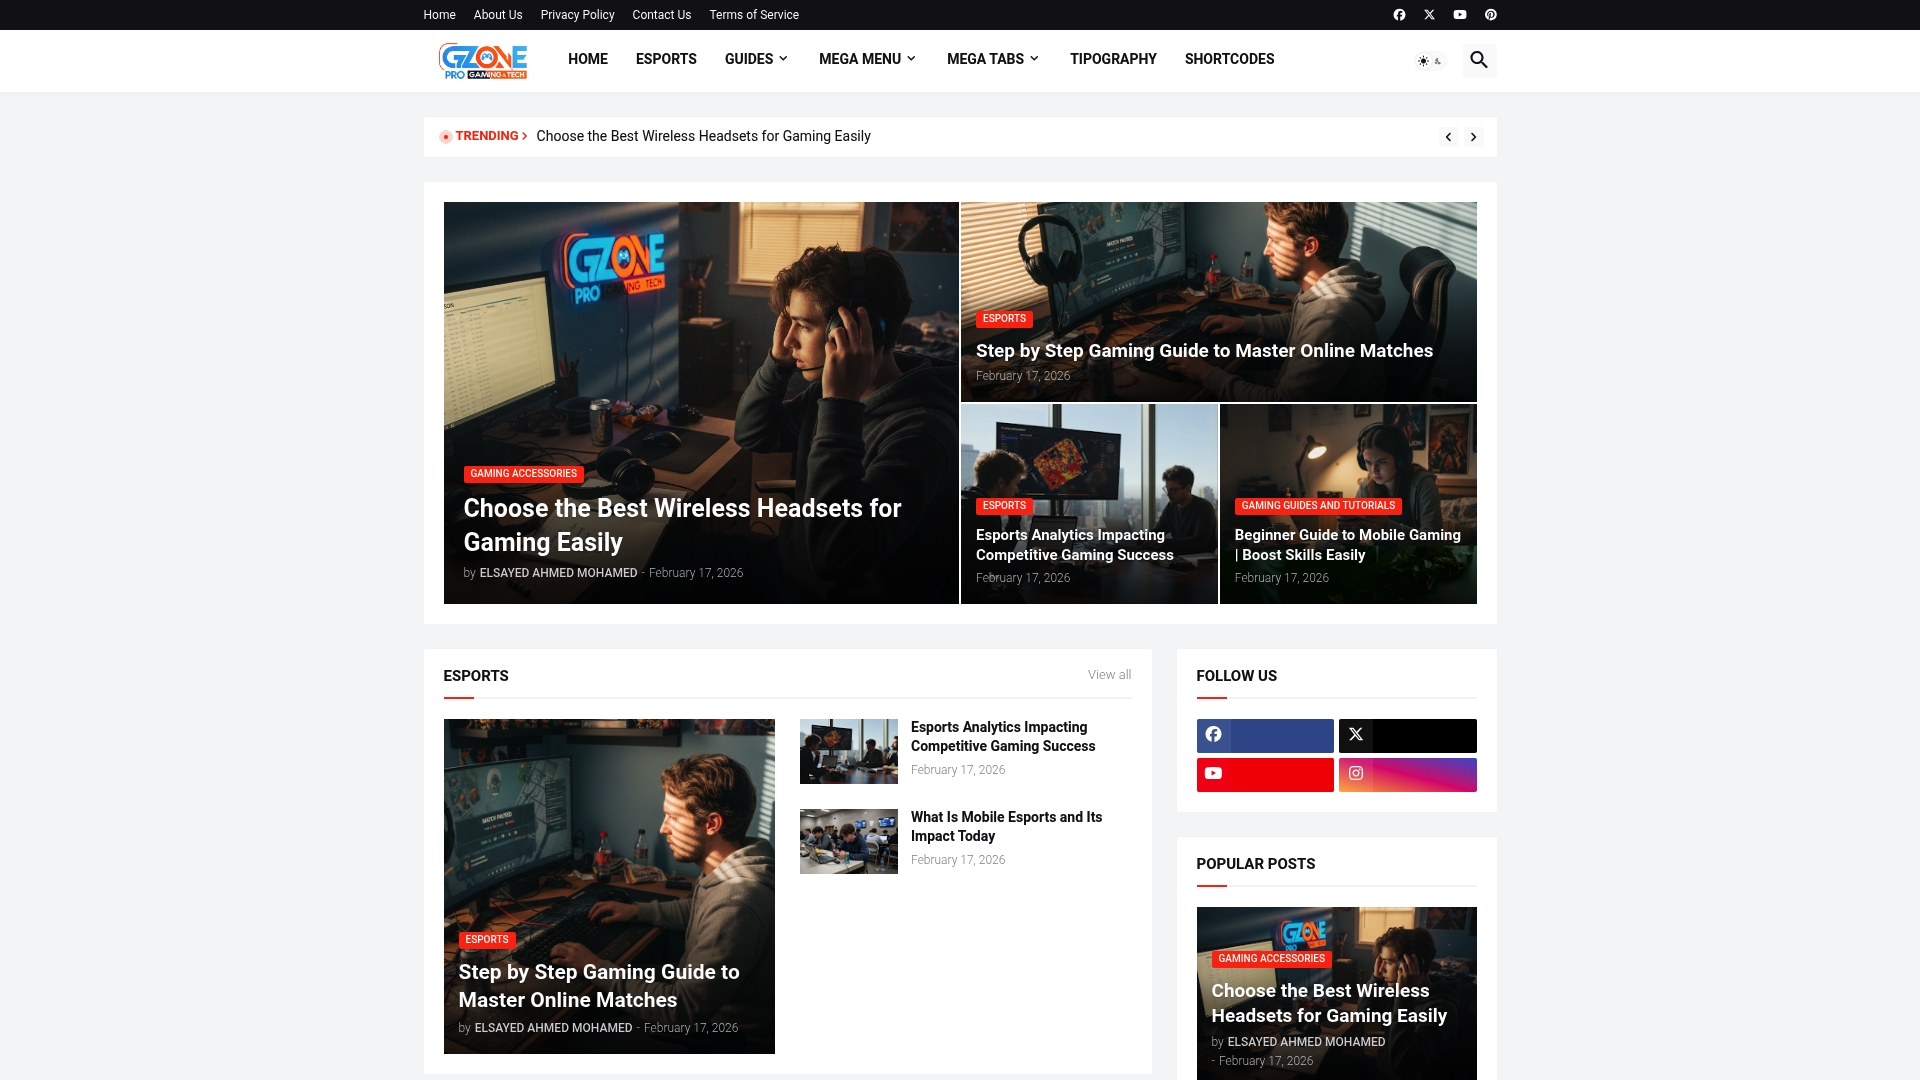The image size is (1920, 1080).
Task: Click the View all link in Esports
Action: pyautogui.click(x=1109, y=675)
